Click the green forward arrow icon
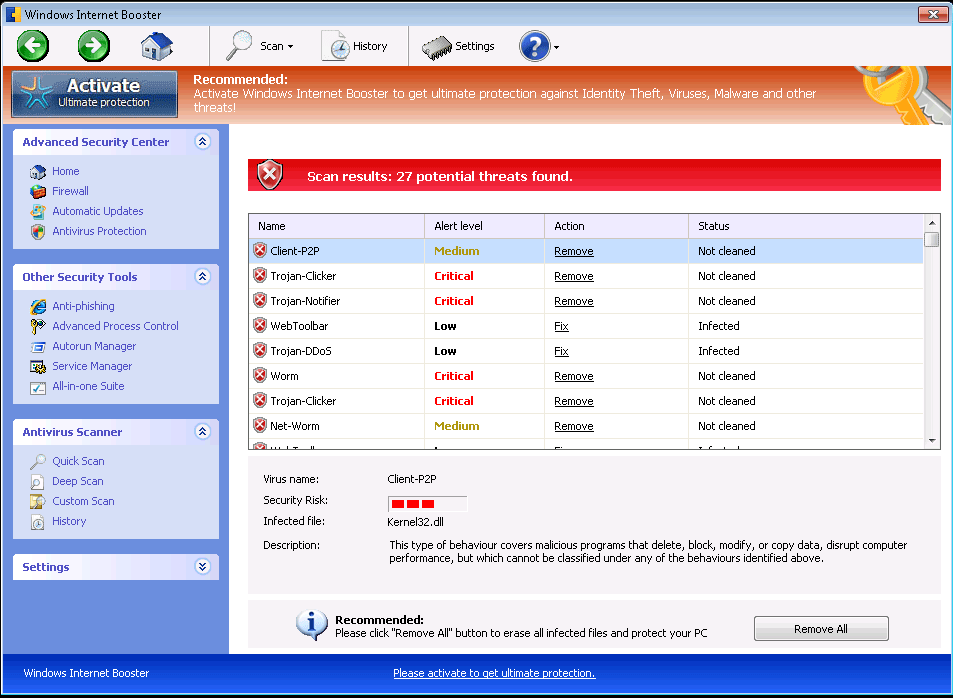Image resolution: width=953 pixels, height=698 pixels. pyautogui.click(x=94, y=46)
